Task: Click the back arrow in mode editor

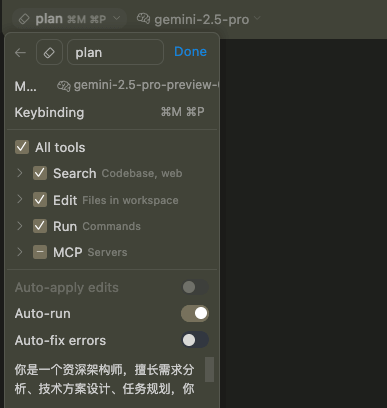Action: click(x=20, y=52)
